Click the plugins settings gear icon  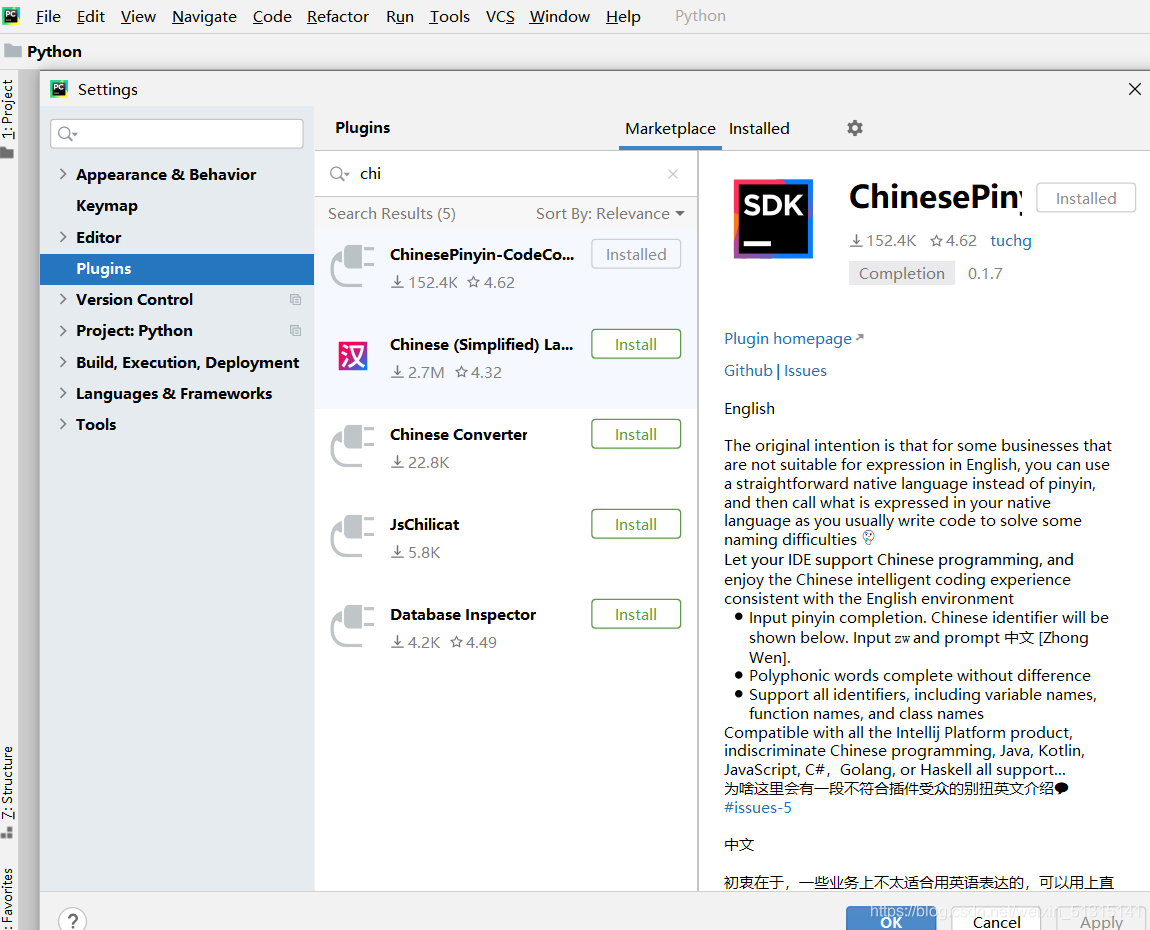854,128
